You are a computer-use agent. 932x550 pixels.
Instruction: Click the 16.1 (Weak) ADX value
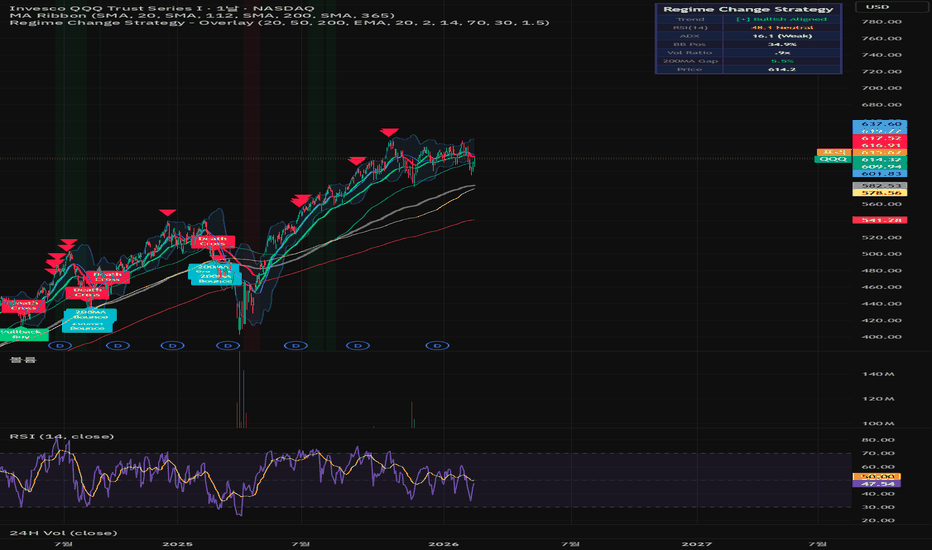click(x=782, y=36)
